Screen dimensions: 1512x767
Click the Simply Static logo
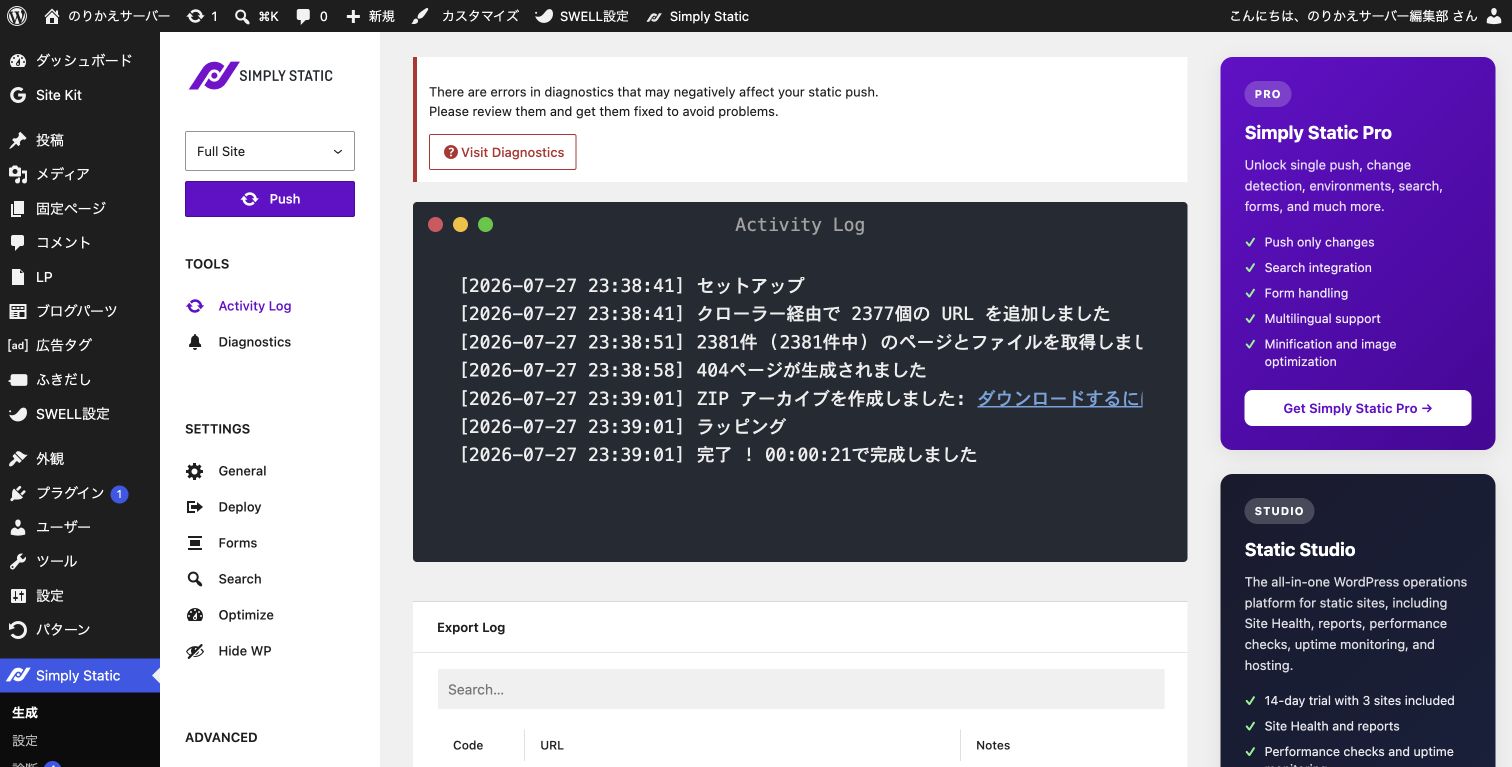(x=261, y=76)
